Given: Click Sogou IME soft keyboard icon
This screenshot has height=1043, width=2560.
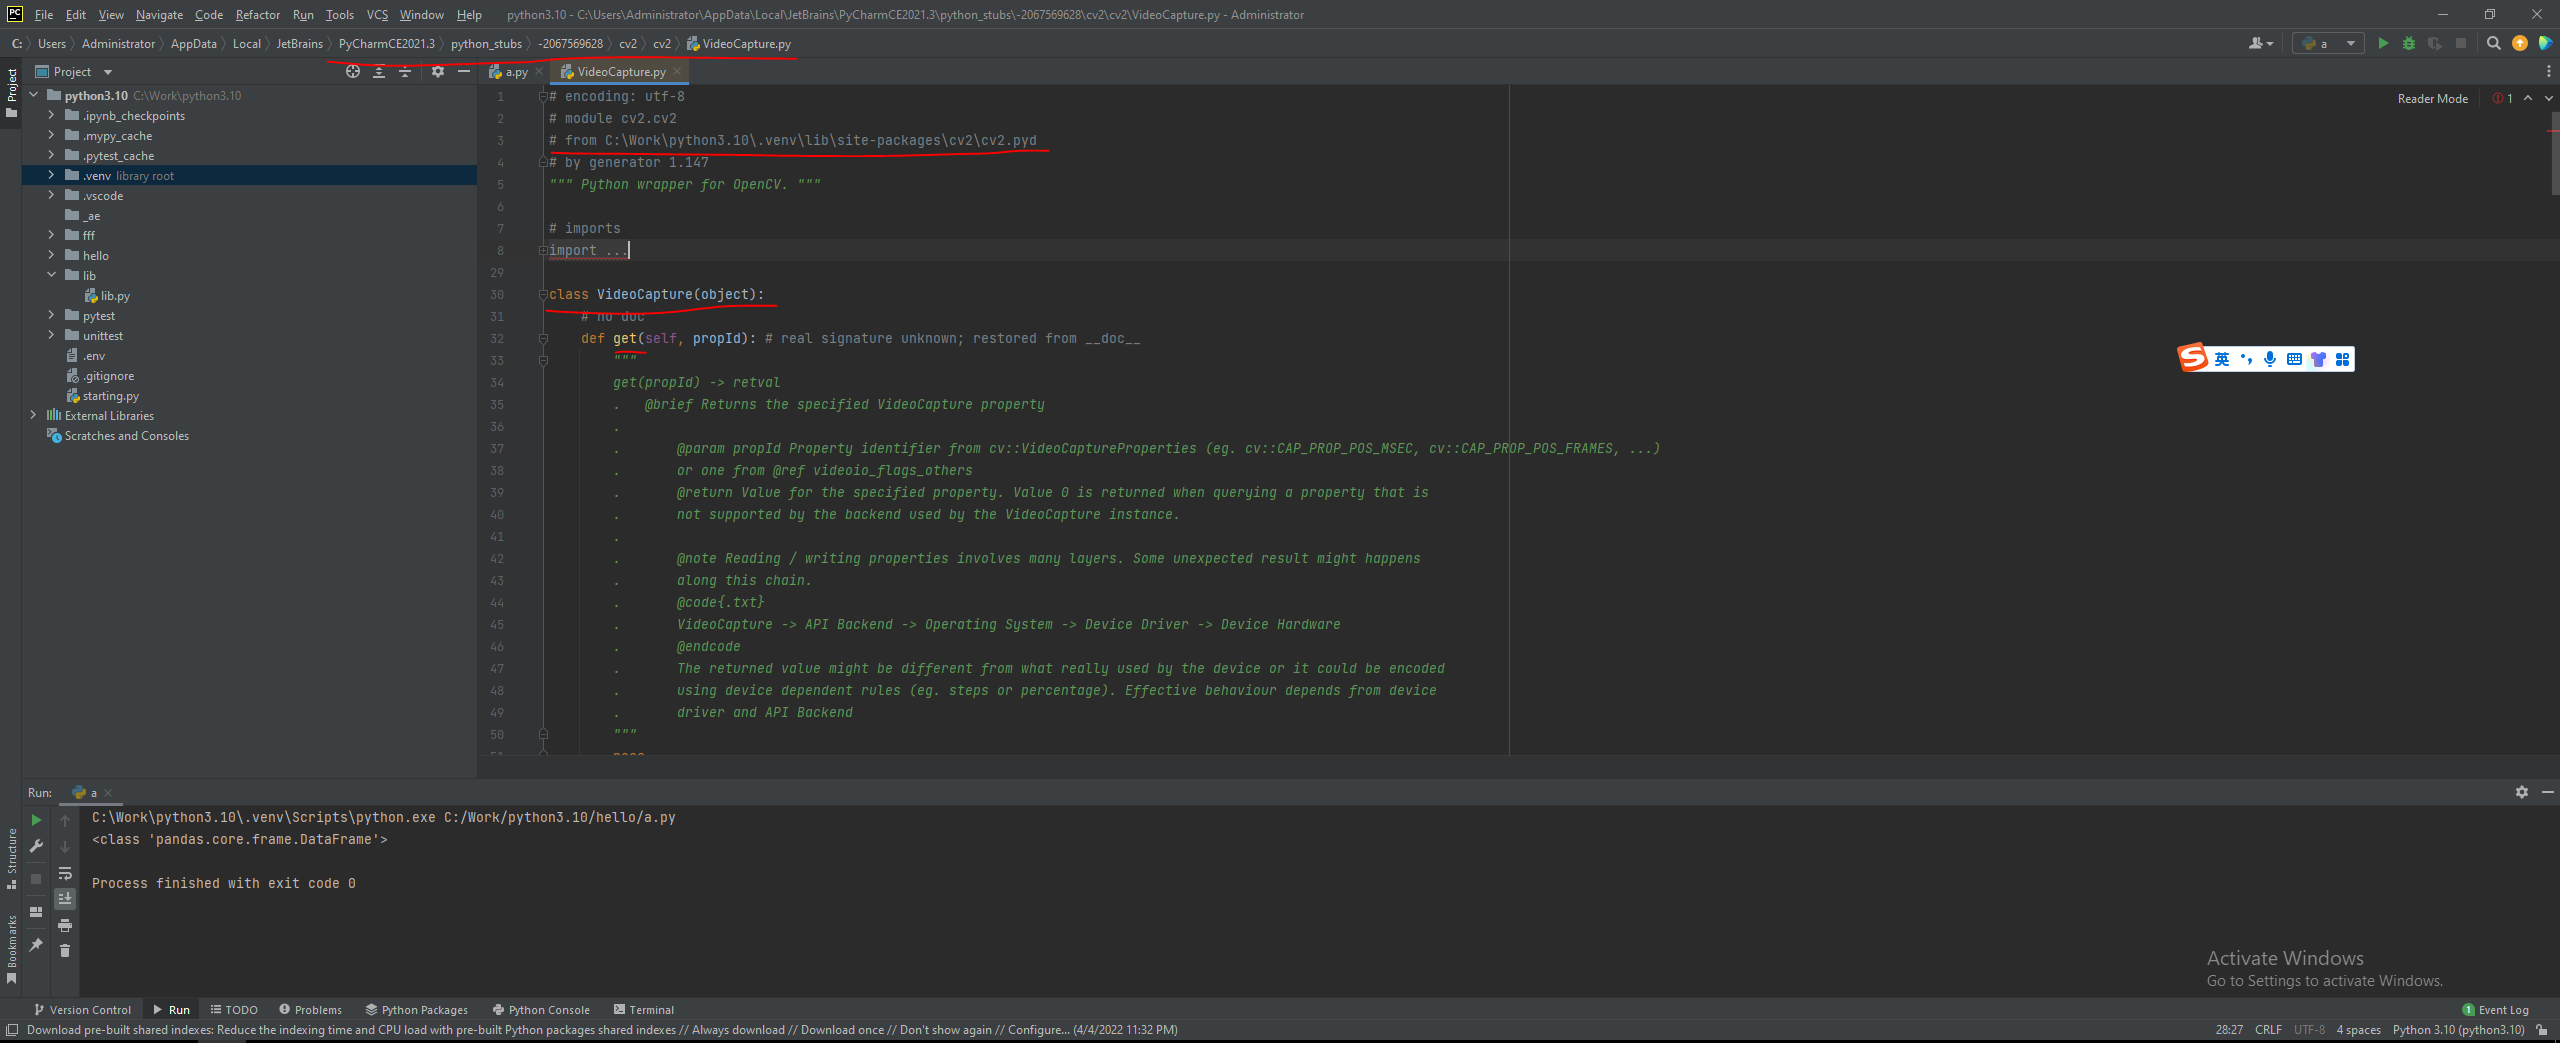Looking at the screenshot, I should pyautogui.click(x=2294, y=359).
